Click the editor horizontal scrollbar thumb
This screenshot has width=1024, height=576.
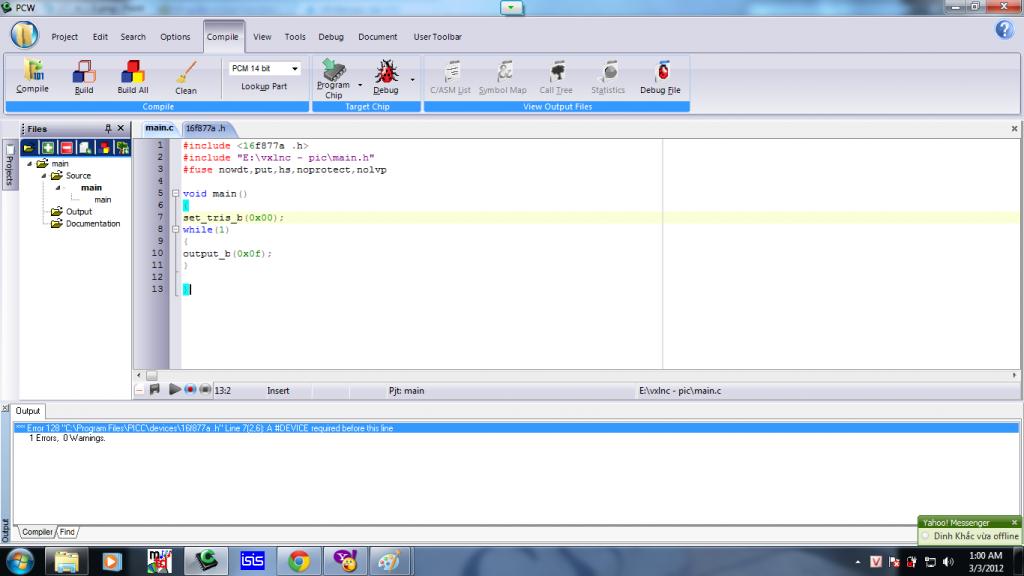click(152, 375)
